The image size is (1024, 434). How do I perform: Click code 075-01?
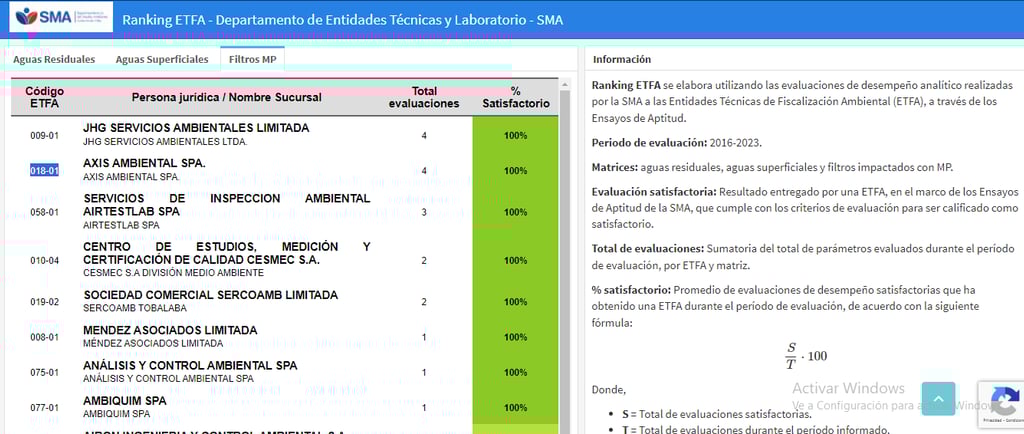(44, 373)
